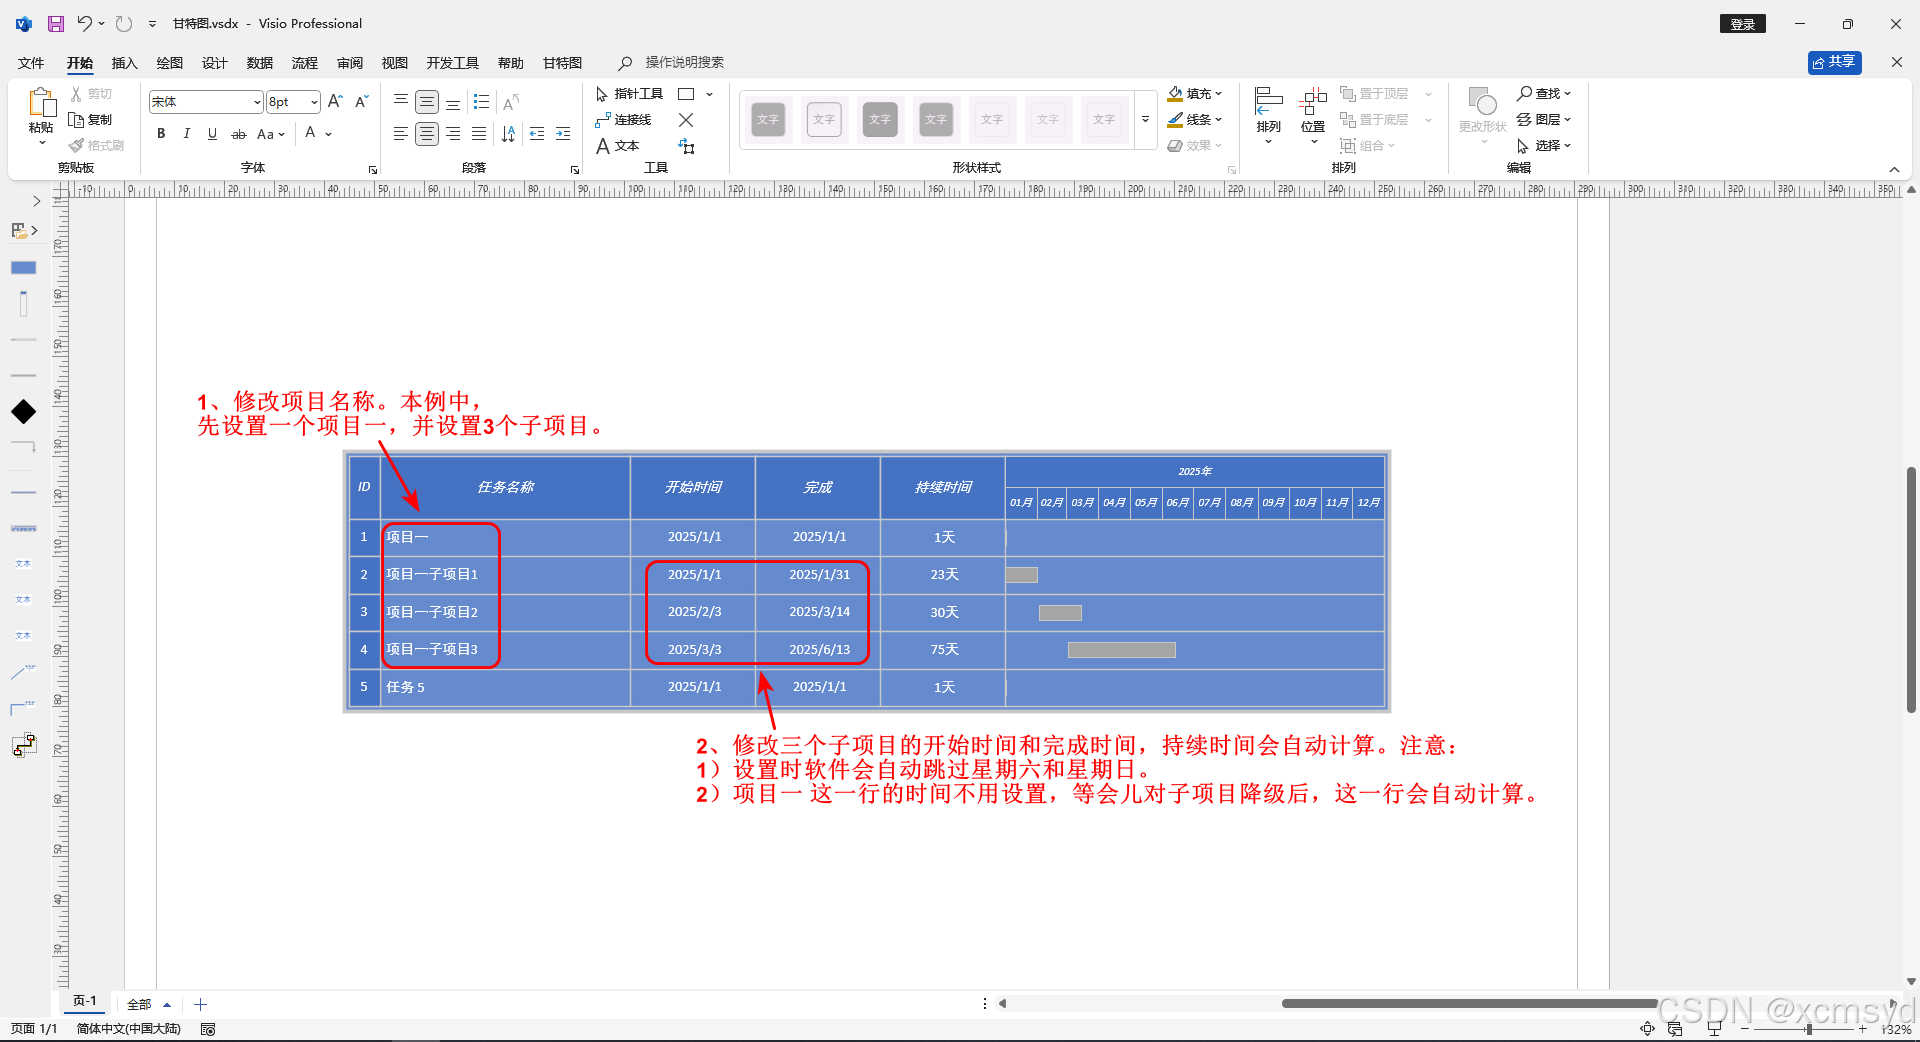The image size is (1920, 1042).
Task: Select the 2025/6/13 finish date cell
Action: click(818, 650)
